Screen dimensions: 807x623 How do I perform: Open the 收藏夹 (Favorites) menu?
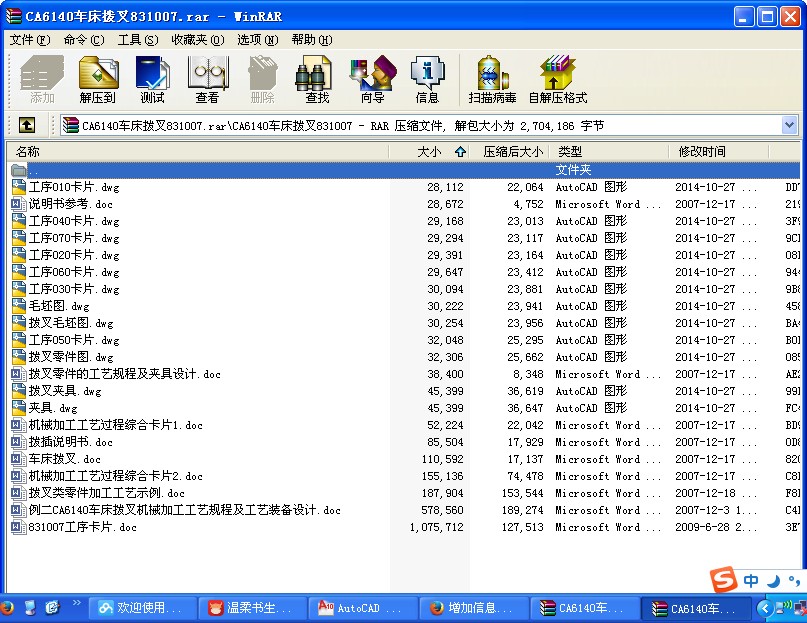(x=195, y=40)
